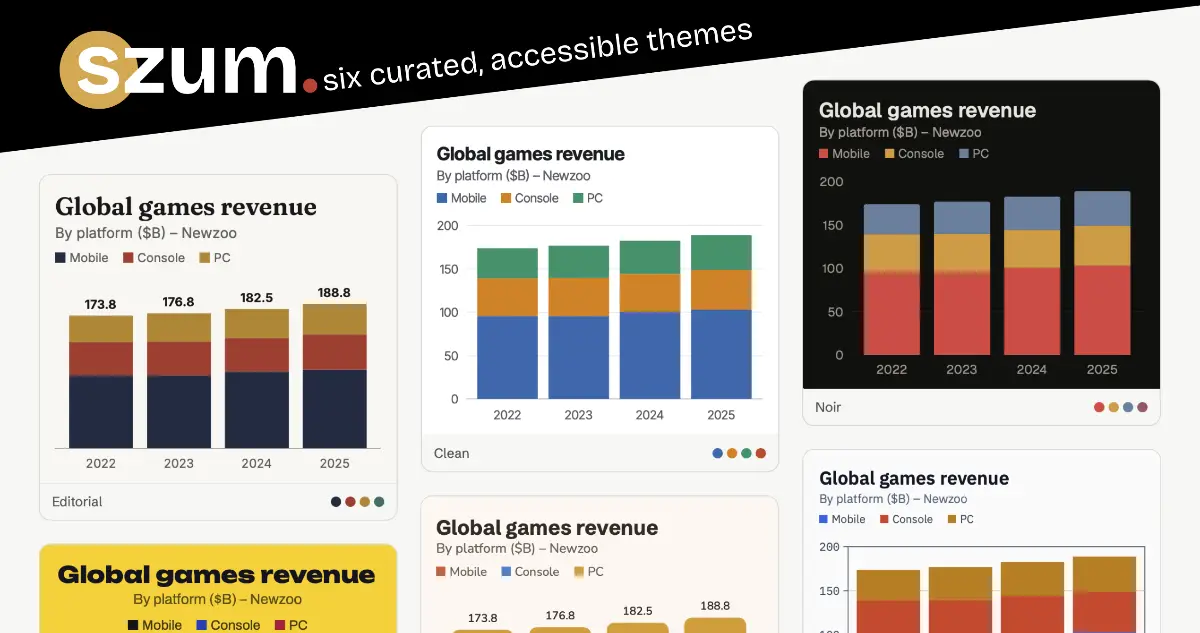Screen dimensions: 1200x633
Task: Click the 150 axis label in Noir chart
Action: (x=831, y=225)
